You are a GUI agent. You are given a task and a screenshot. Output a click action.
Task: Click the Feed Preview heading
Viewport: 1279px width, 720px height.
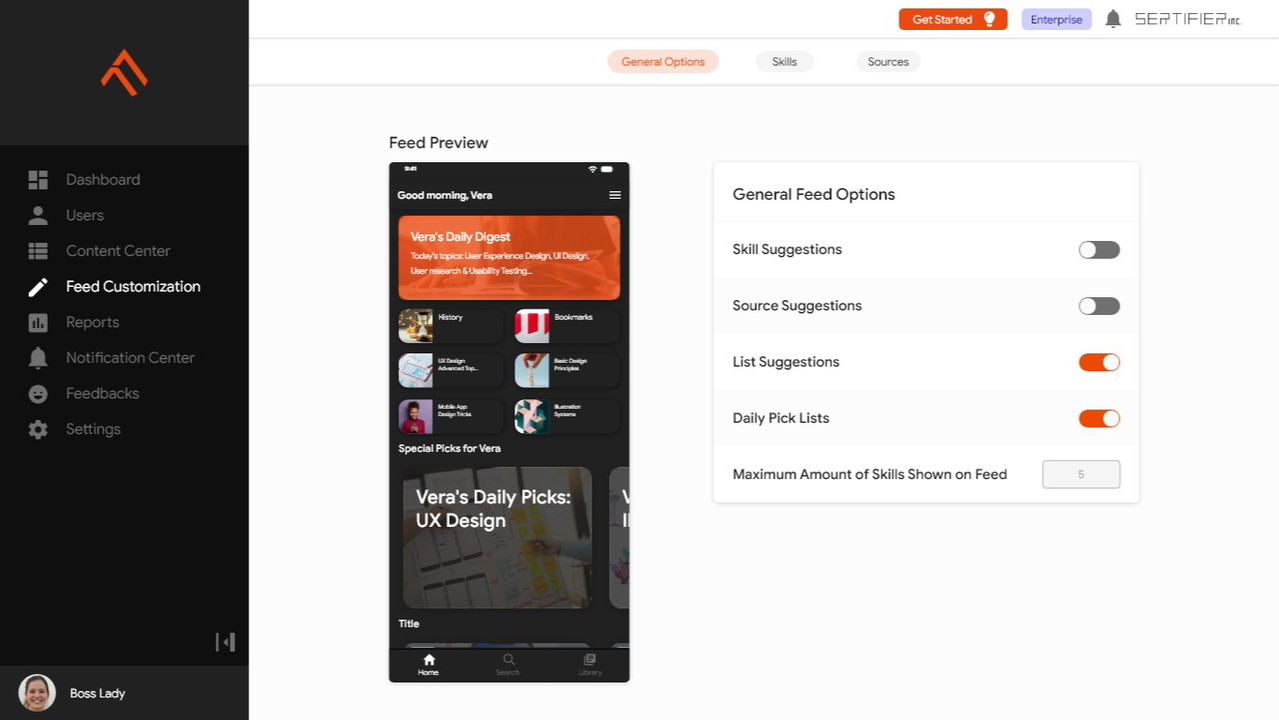point(438,143)
